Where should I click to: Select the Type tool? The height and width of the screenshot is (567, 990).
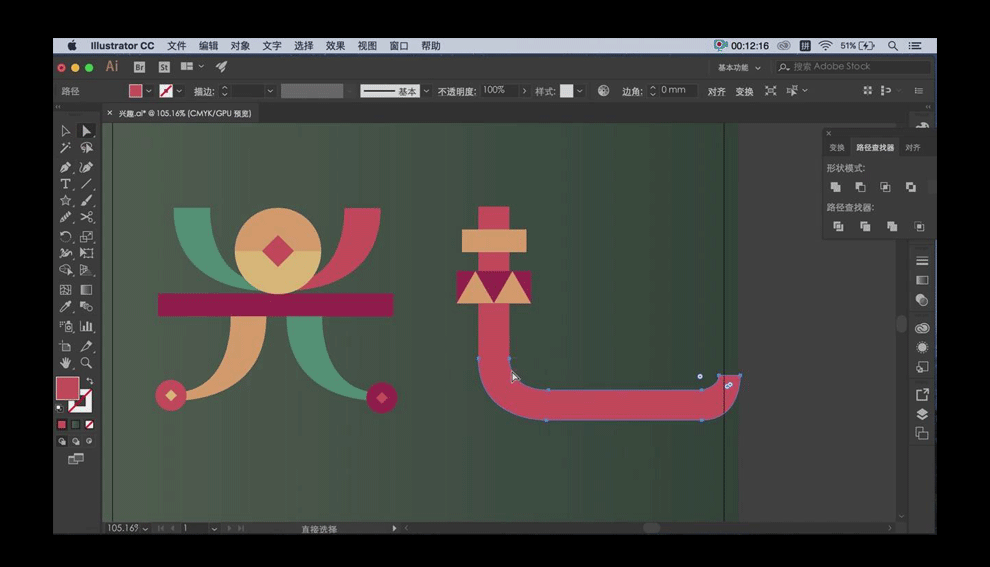click(x=66, y=184)
